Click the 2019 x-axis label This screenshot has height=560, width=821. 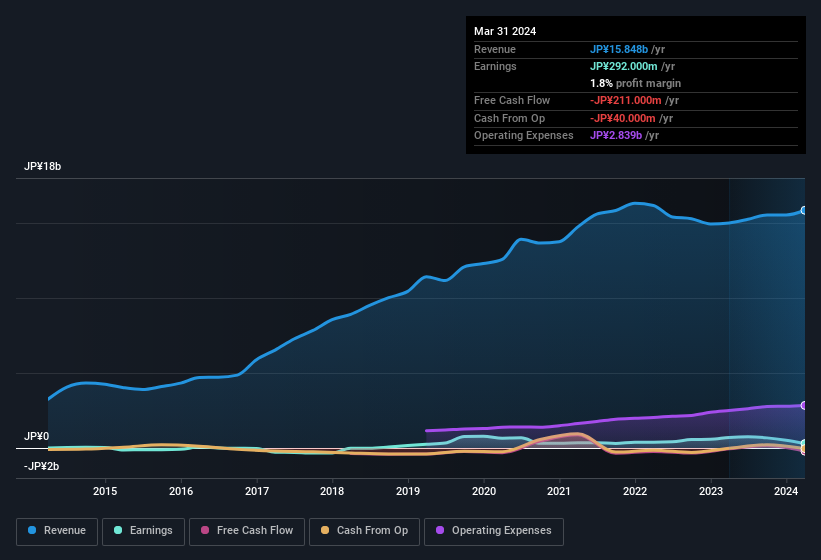point(408,491)
